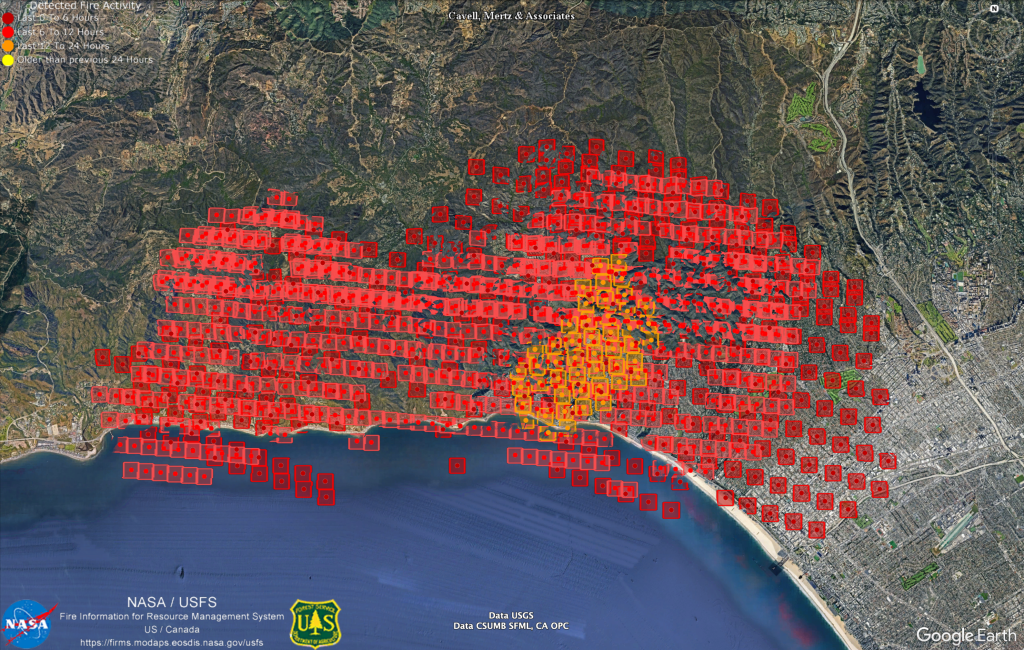Select the orange 12 to 24 hours dot
This screenshot has width=1024, height=650.
(8, 46)
